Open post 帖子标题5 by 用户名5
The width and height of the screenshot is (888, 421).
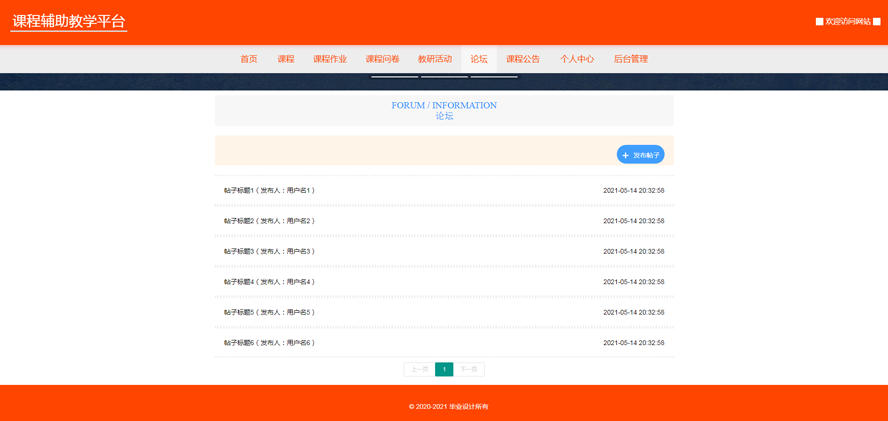pos(269,313)
